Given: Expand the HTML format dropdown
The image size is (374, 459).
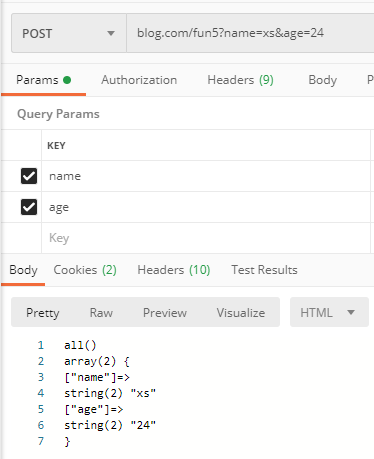Looking at the screenshot, I should coord(329,312).
